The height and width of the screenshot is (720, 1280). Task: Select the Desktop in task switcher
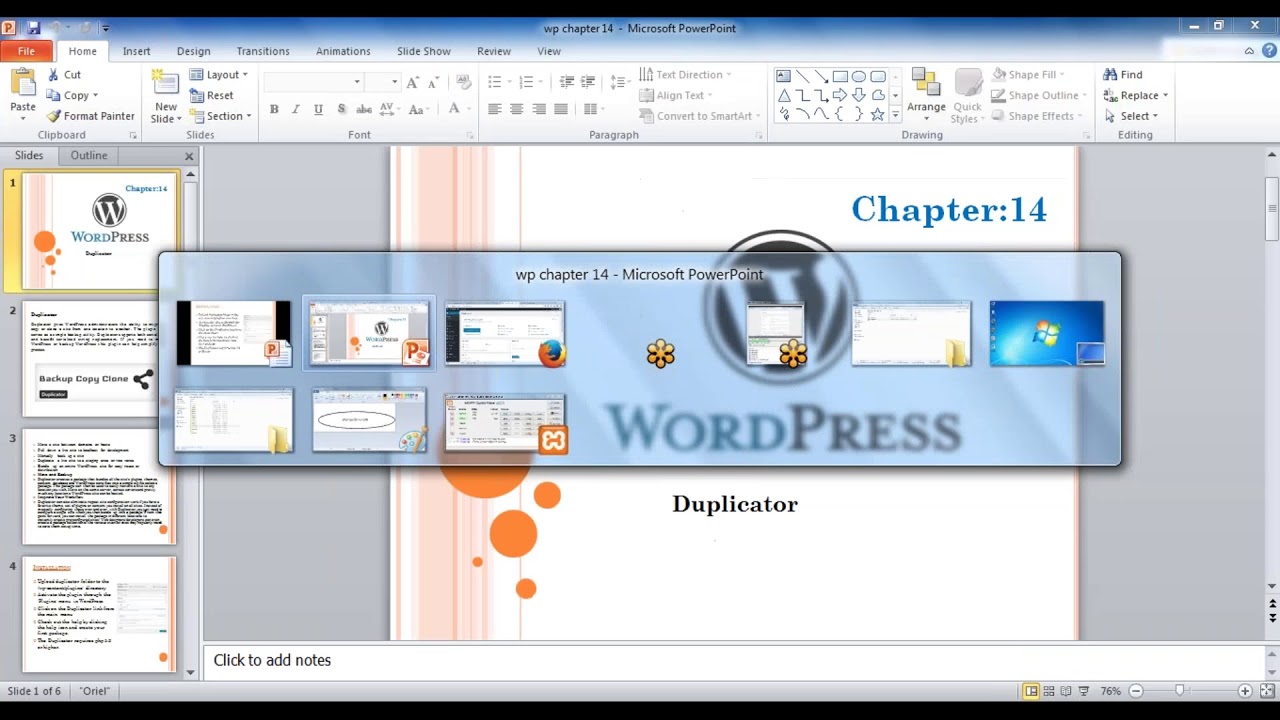click(x=1047, y=333)
